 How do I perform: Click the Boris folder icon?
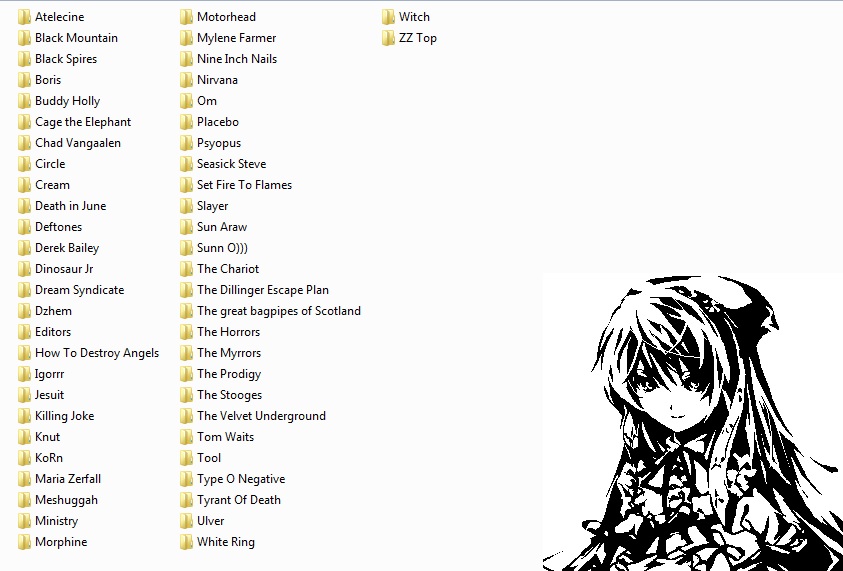(x=24, y=80)
